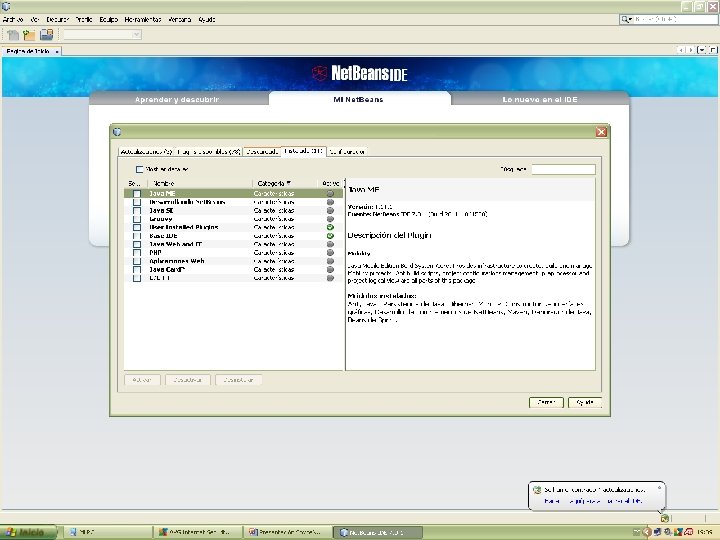Click the Windows Inicio start button
Screen dimensions: 720x540
(28, 532)
